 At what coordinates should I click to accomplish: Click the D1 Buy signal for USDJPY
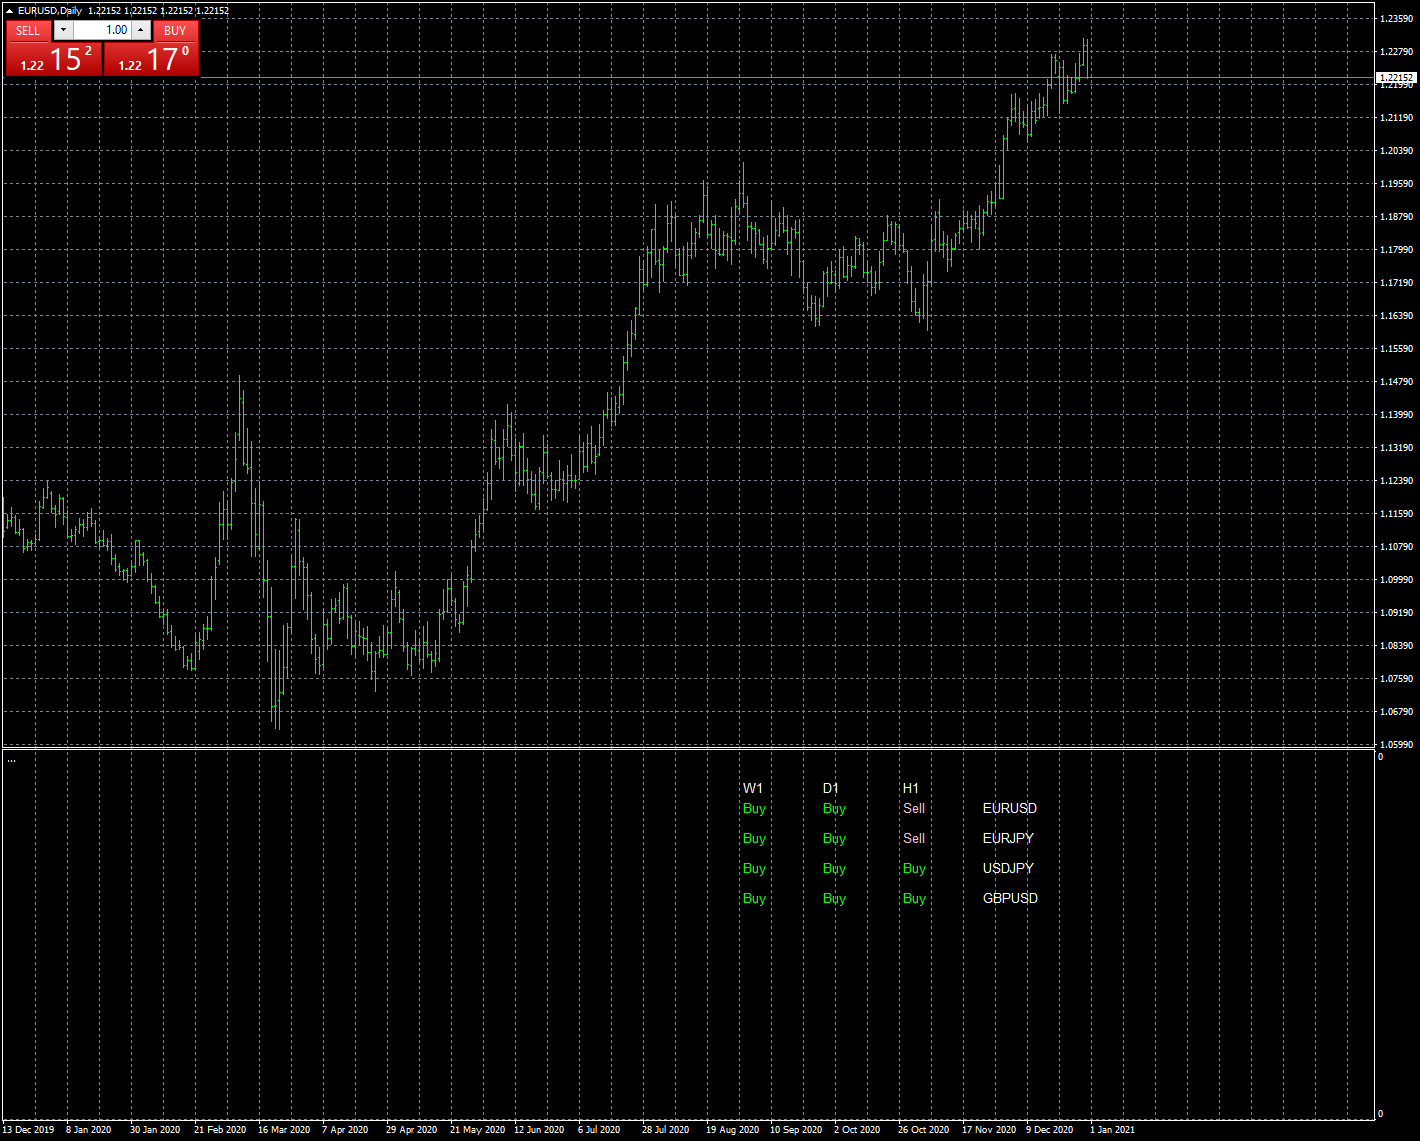(x=834, y=868)
